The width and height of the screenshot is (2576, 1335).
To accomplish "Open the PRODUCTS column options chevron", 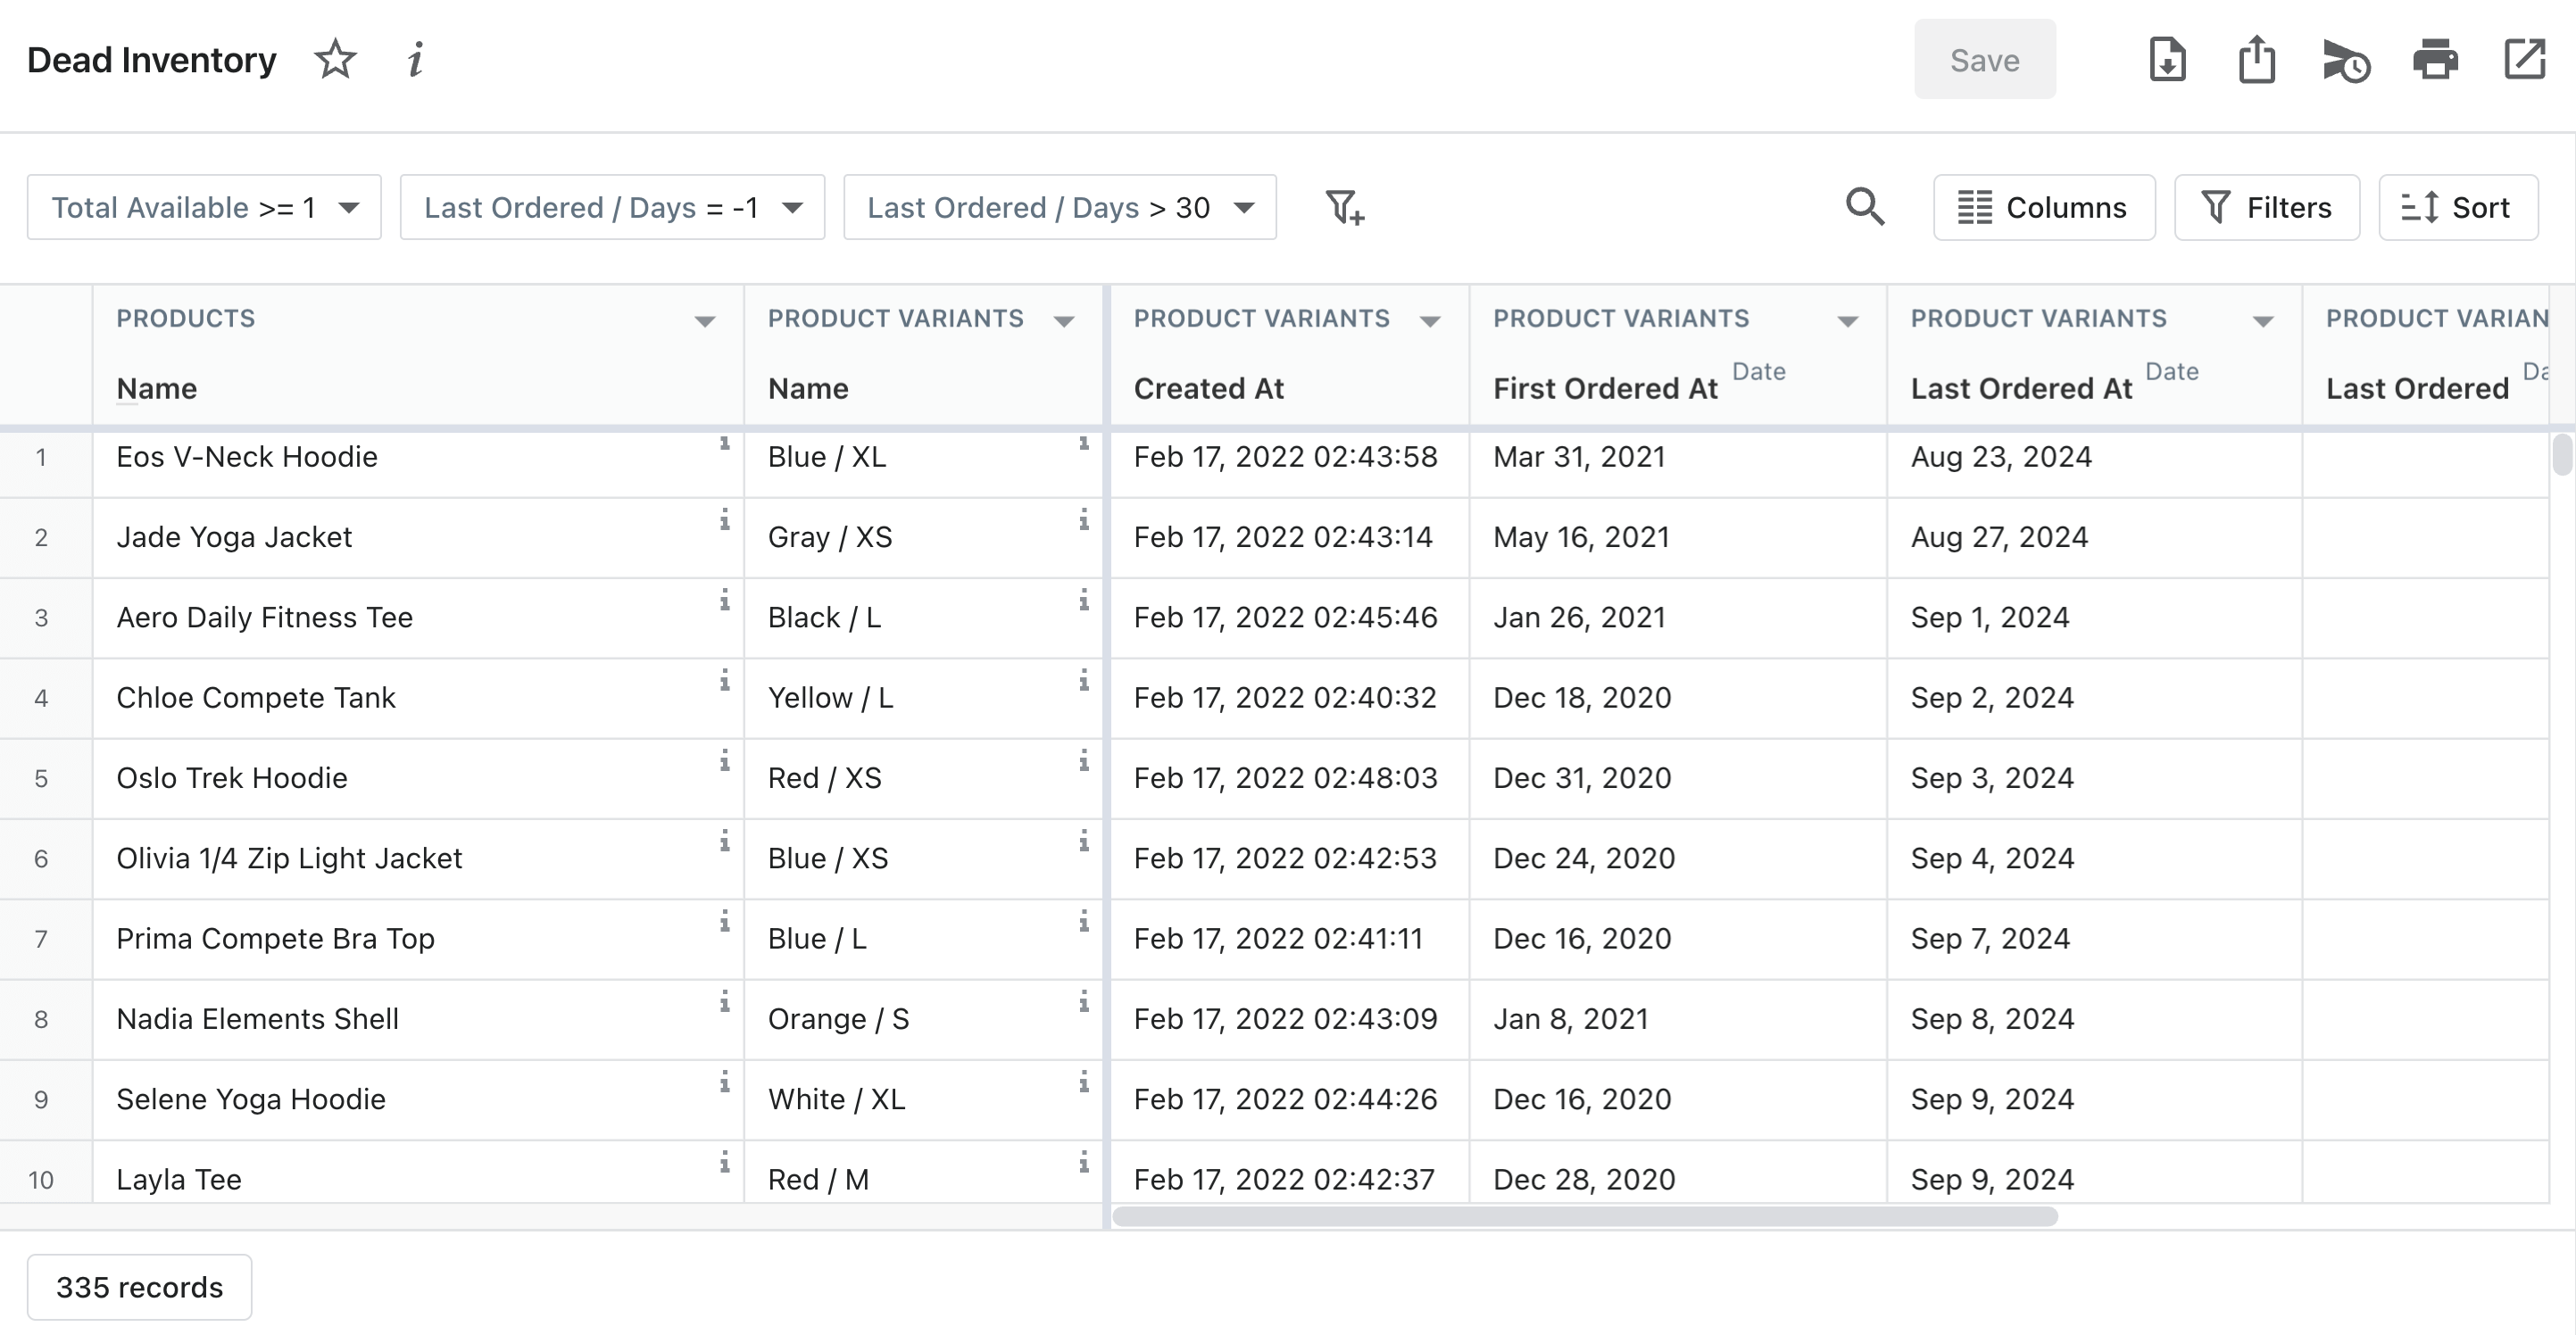I will [x=706, y=320].
